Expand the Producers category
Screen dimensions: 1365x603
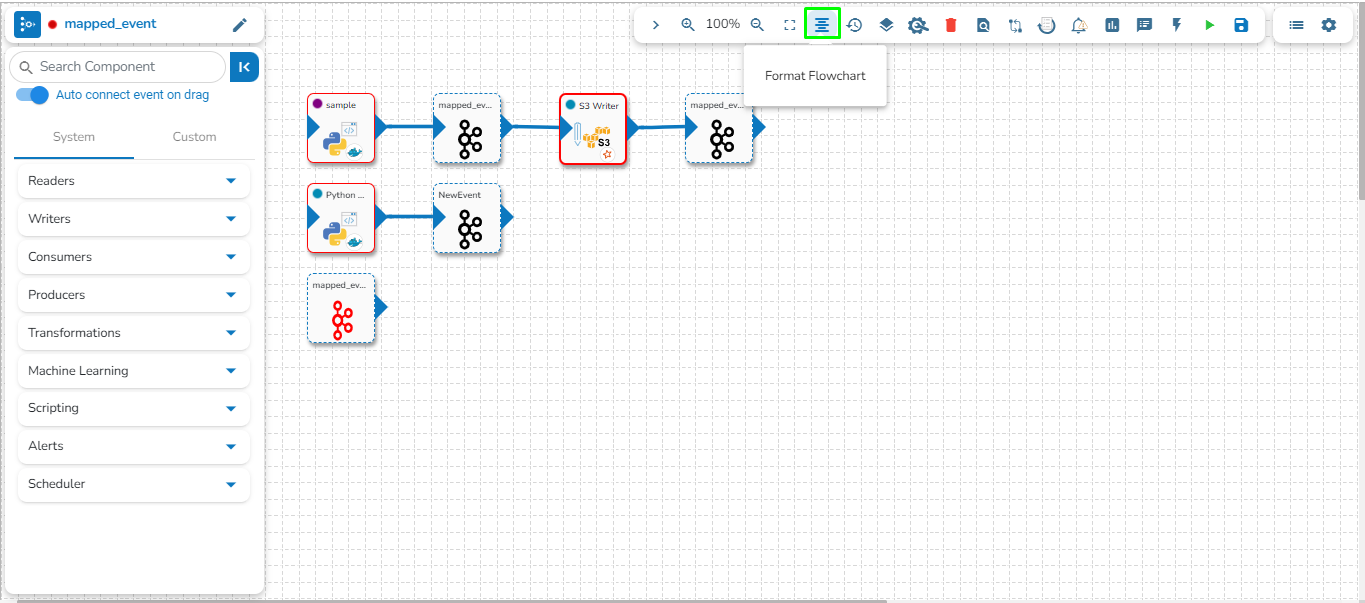134,295
